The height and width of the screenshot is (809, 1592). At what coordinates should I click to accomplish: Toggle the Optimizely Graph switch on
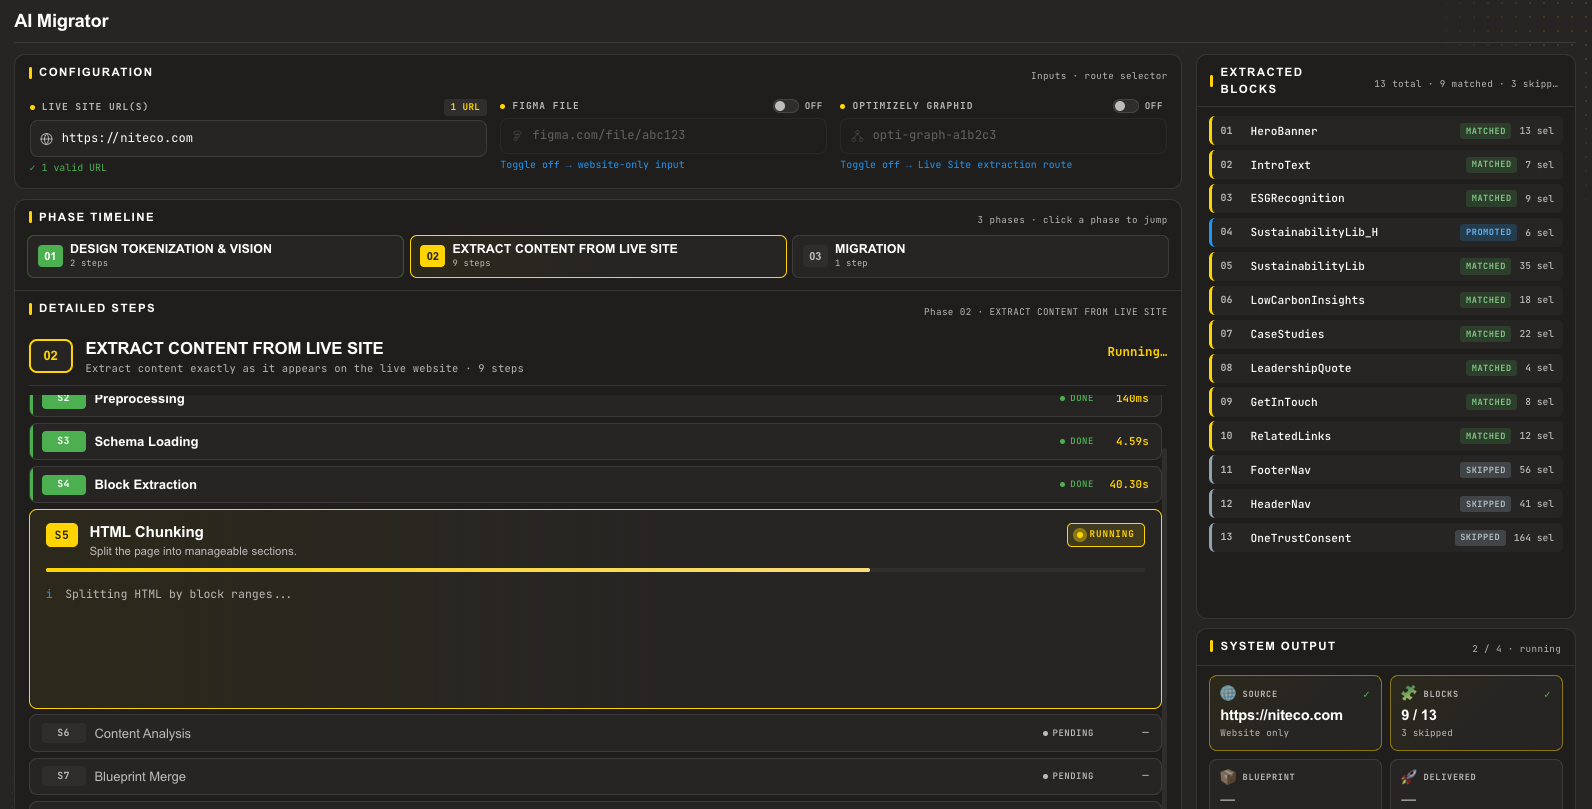[1126, 106]
